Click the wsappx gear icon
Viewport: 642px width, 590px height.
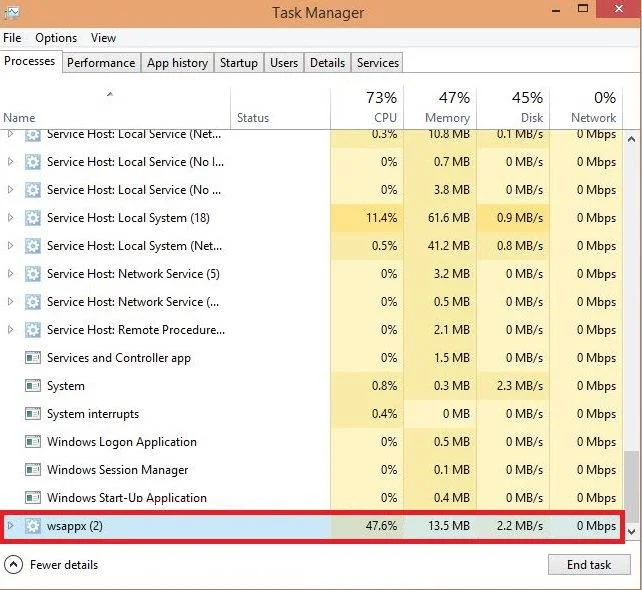tap(33, 526)
